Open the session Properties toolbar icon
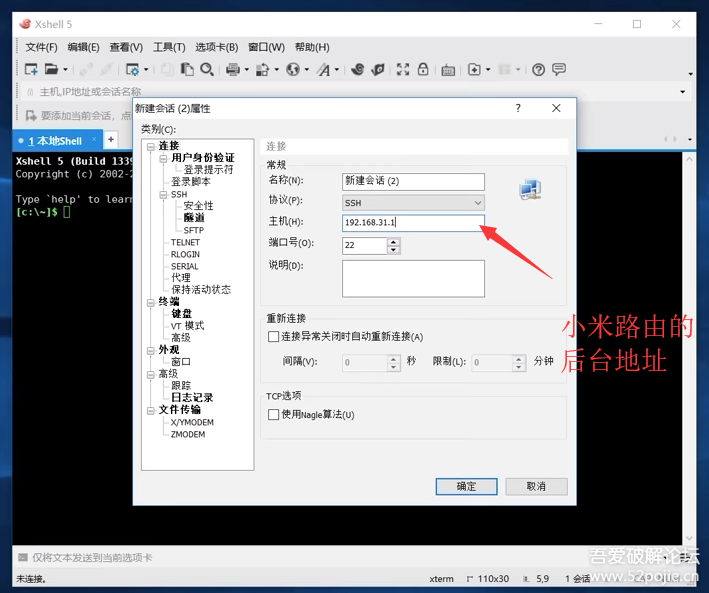This screenshot has height=593, width=709. tap(132, 69)
